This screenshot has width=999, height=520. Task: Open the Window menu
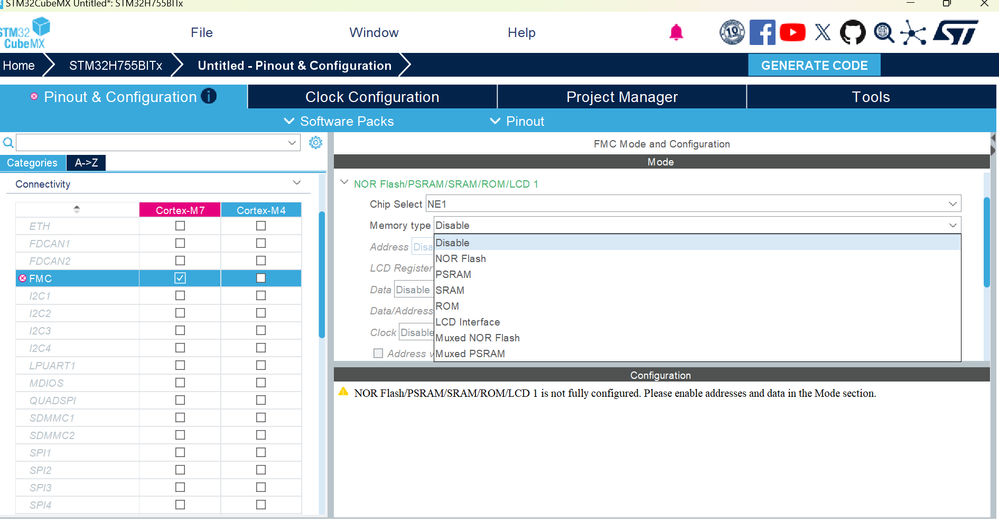374,32
